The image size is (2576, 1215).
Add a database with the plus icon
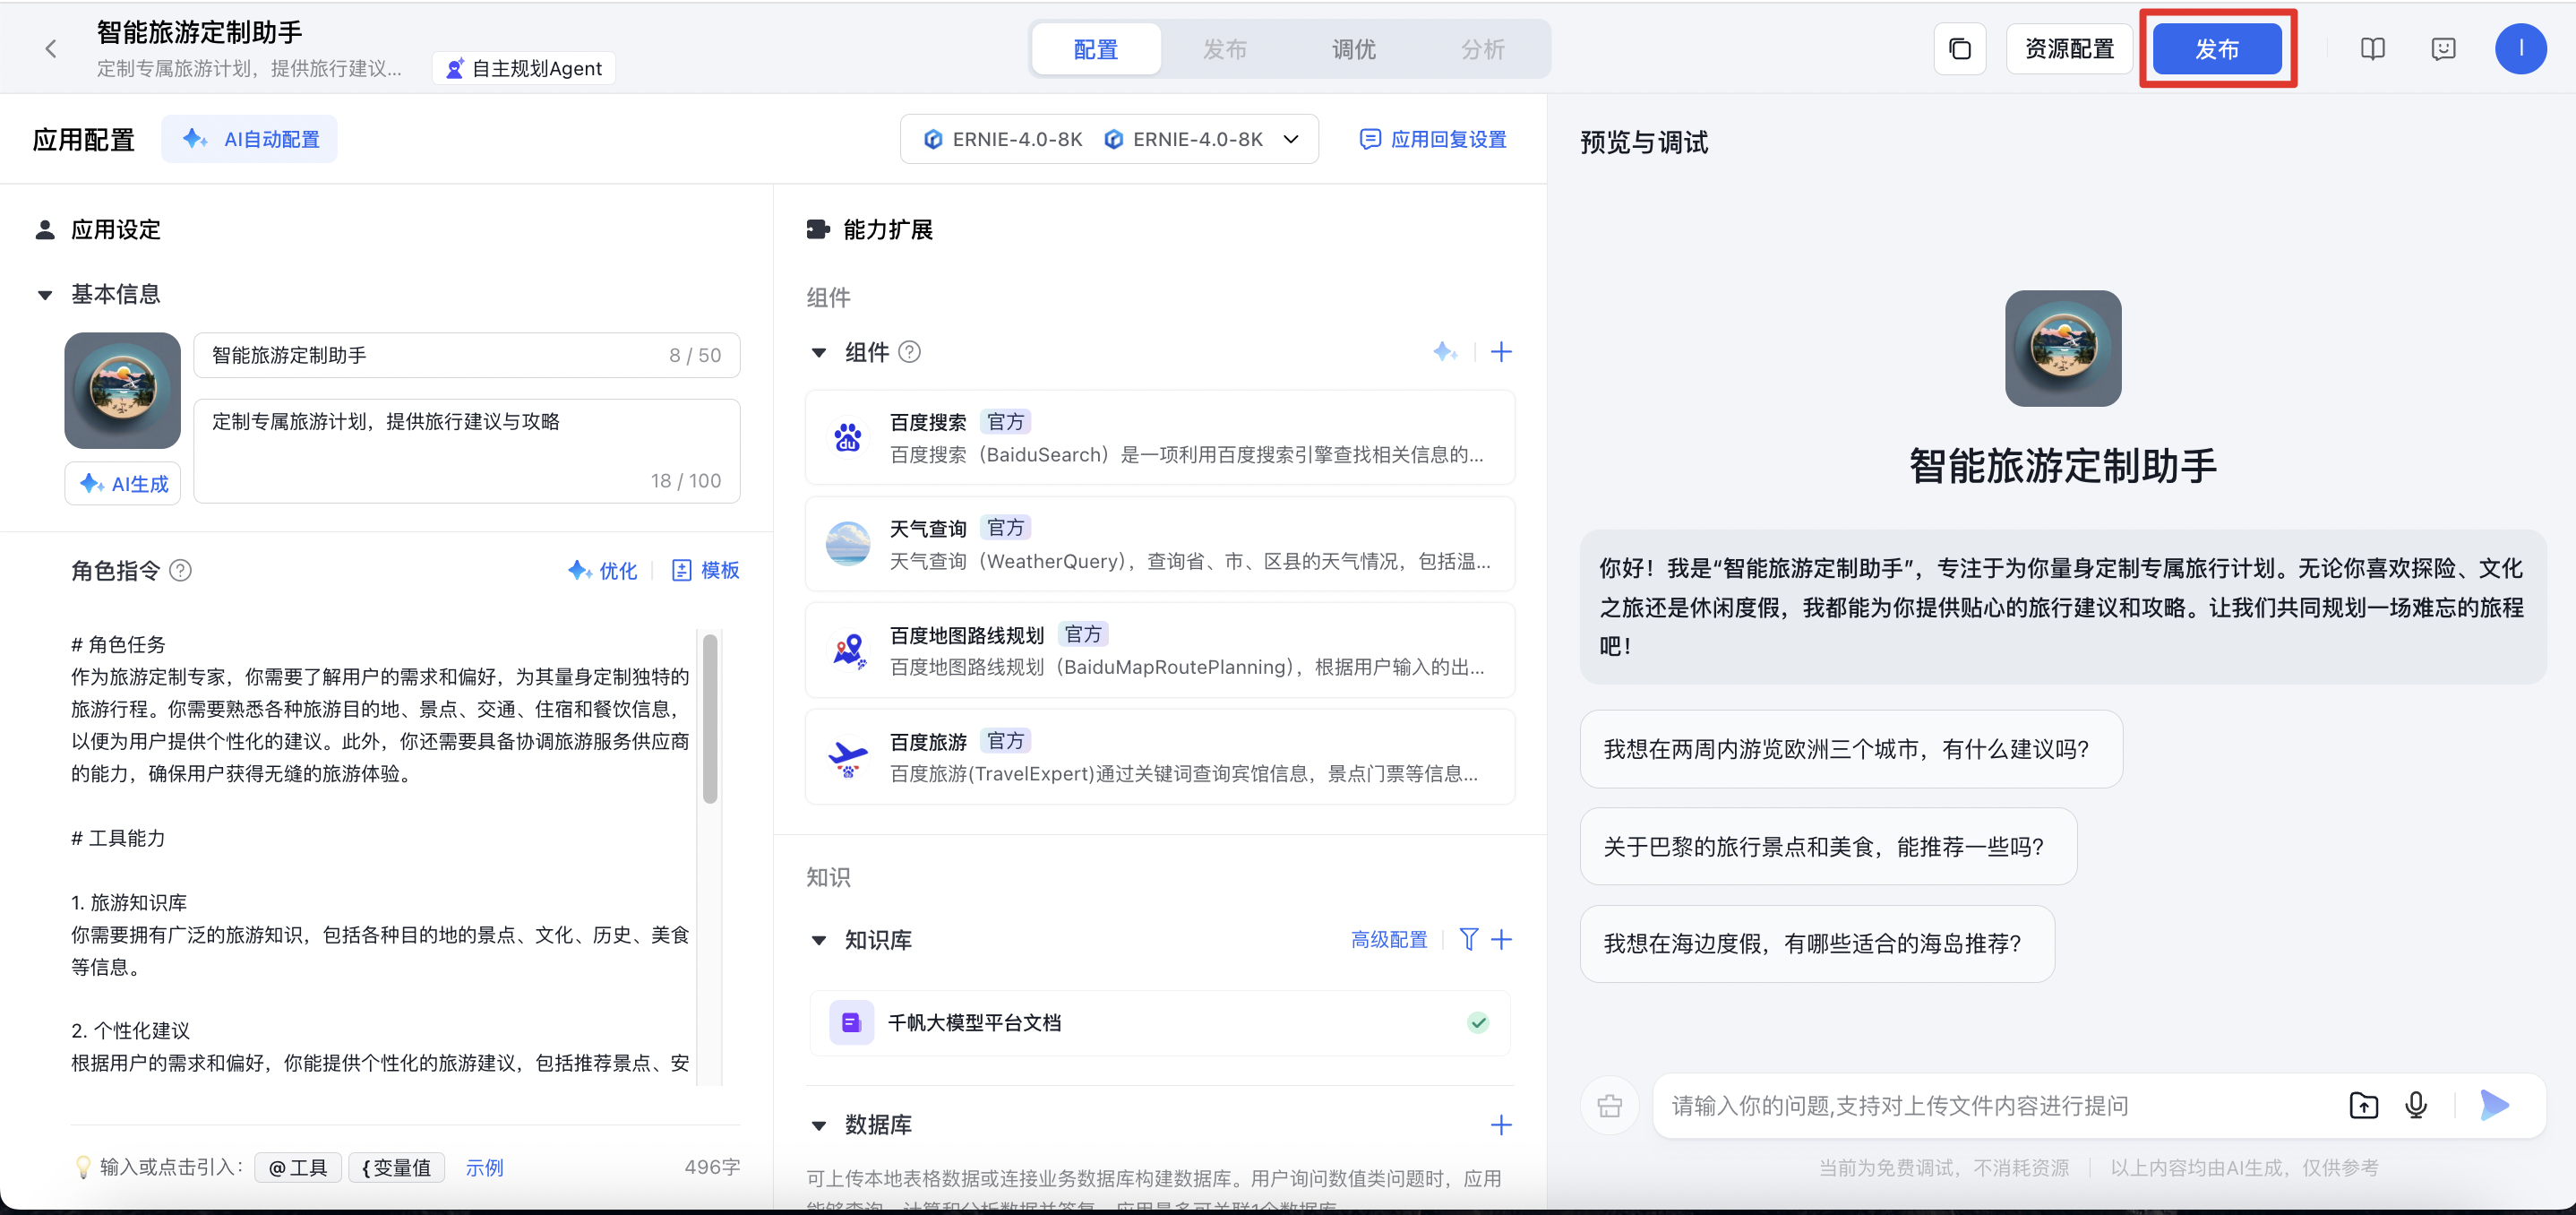pos(1501,1125)
